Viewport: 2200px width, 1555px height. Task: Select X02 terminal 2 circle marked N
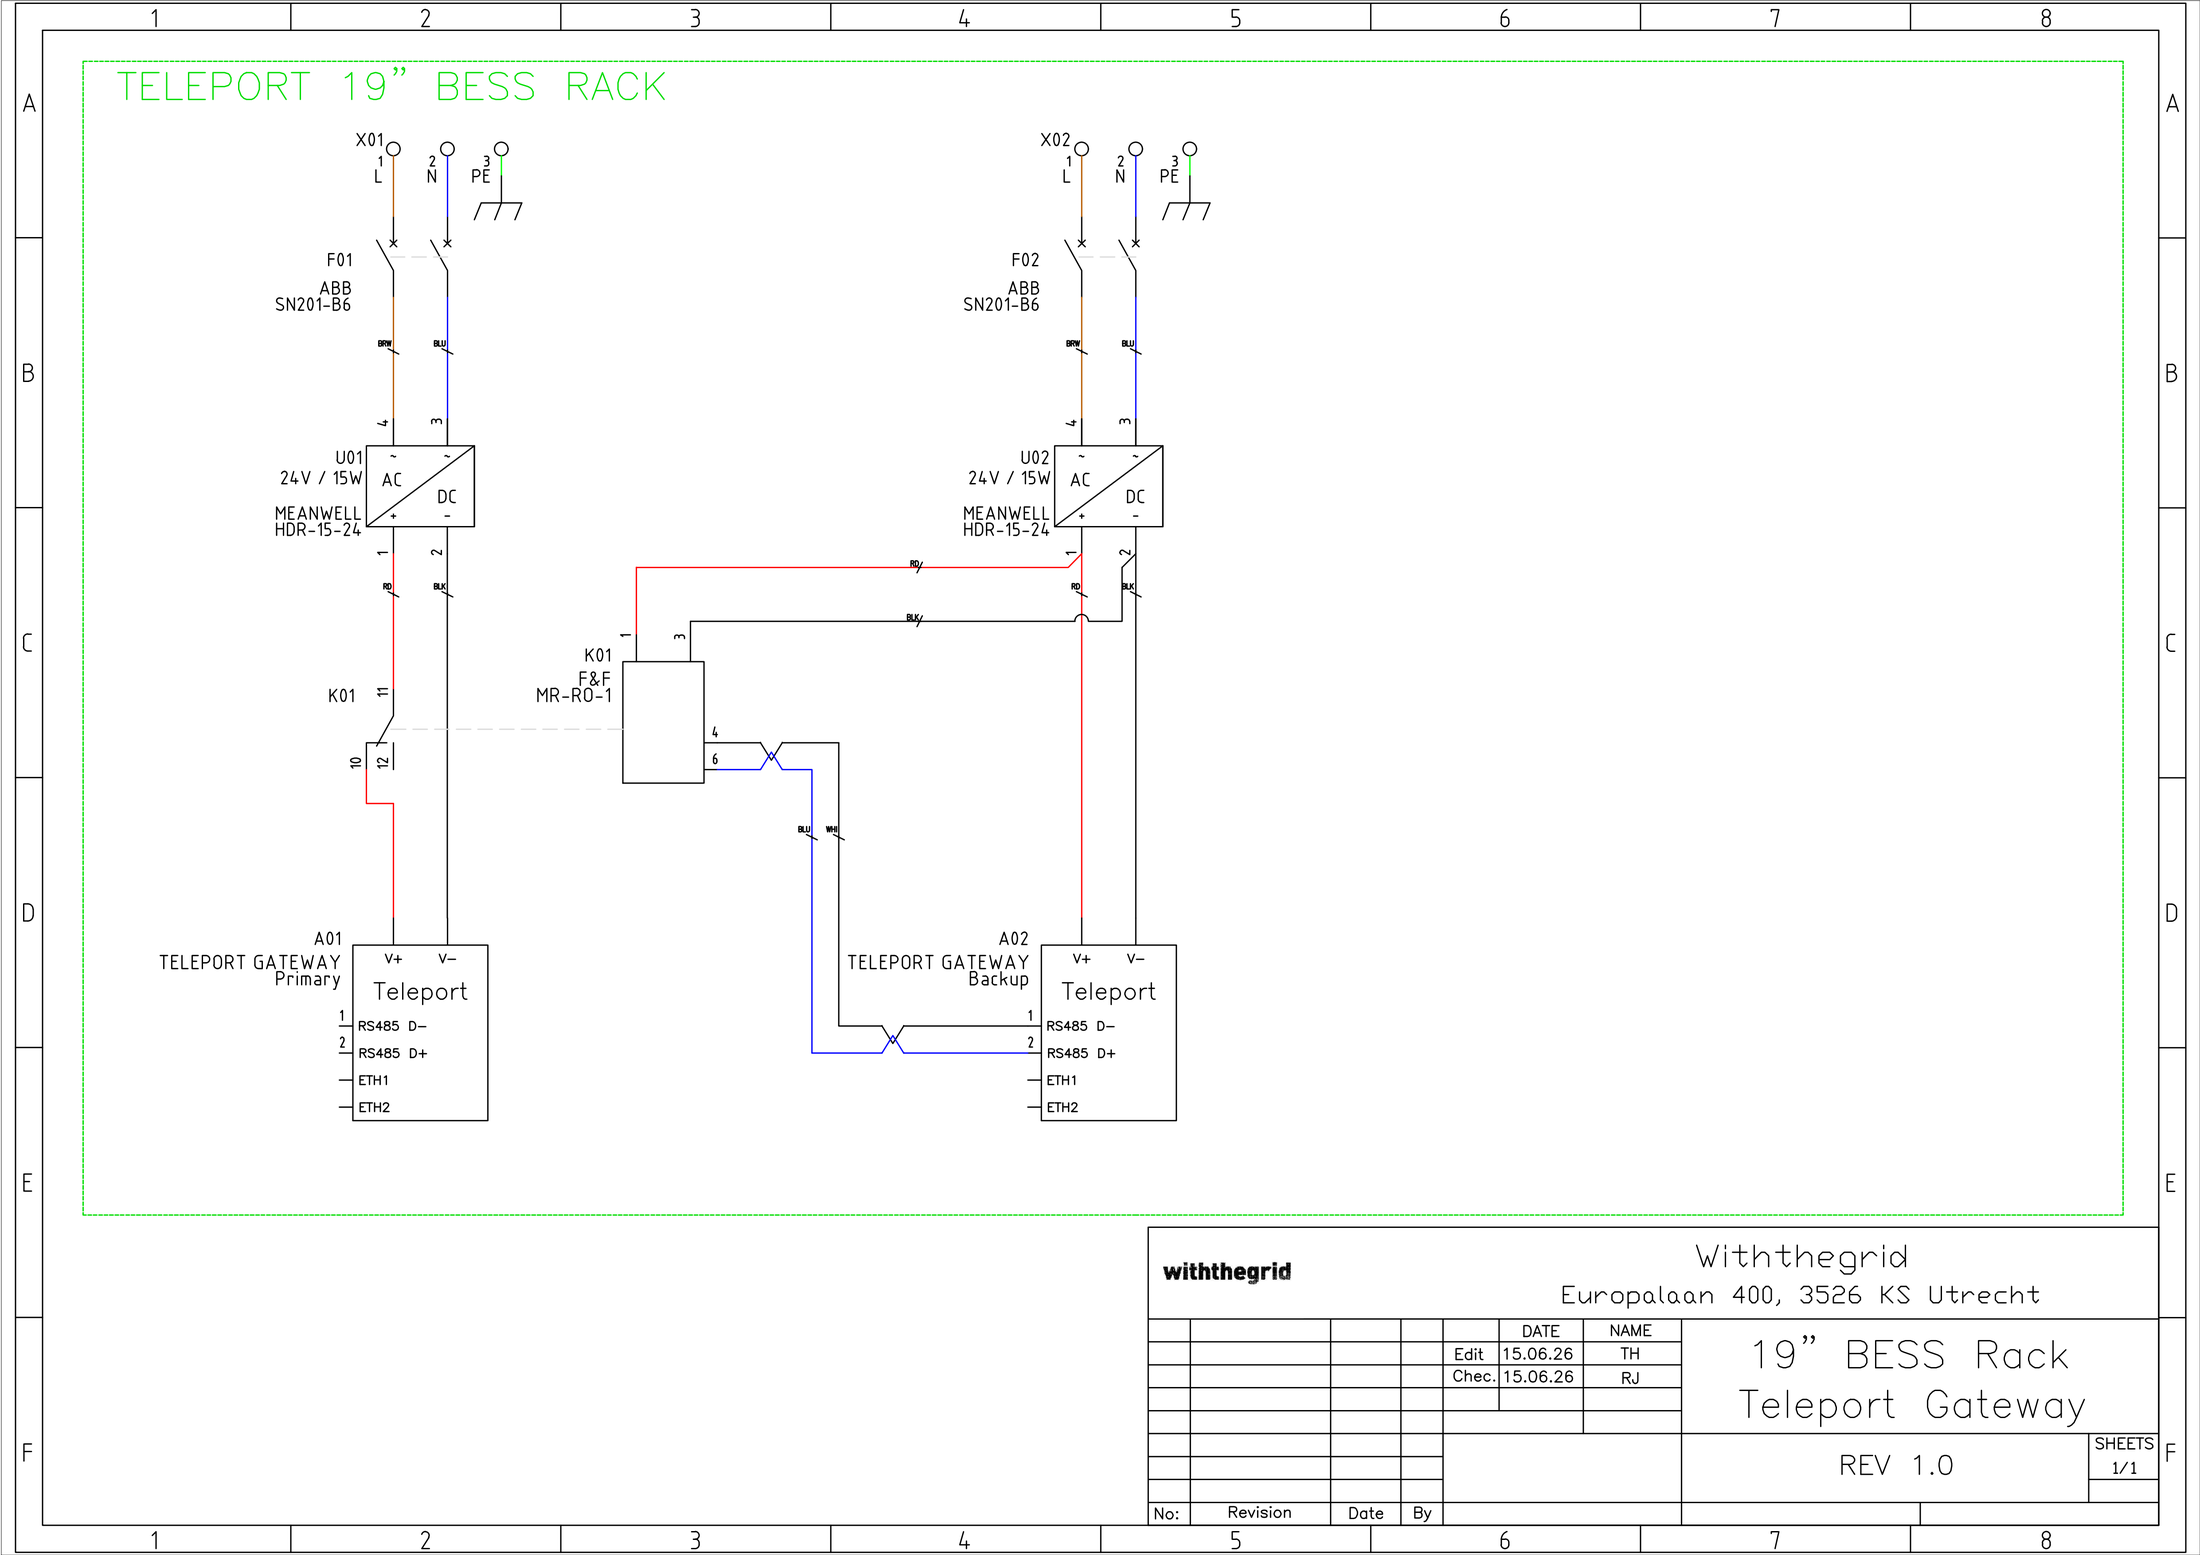pos(1135,149)
